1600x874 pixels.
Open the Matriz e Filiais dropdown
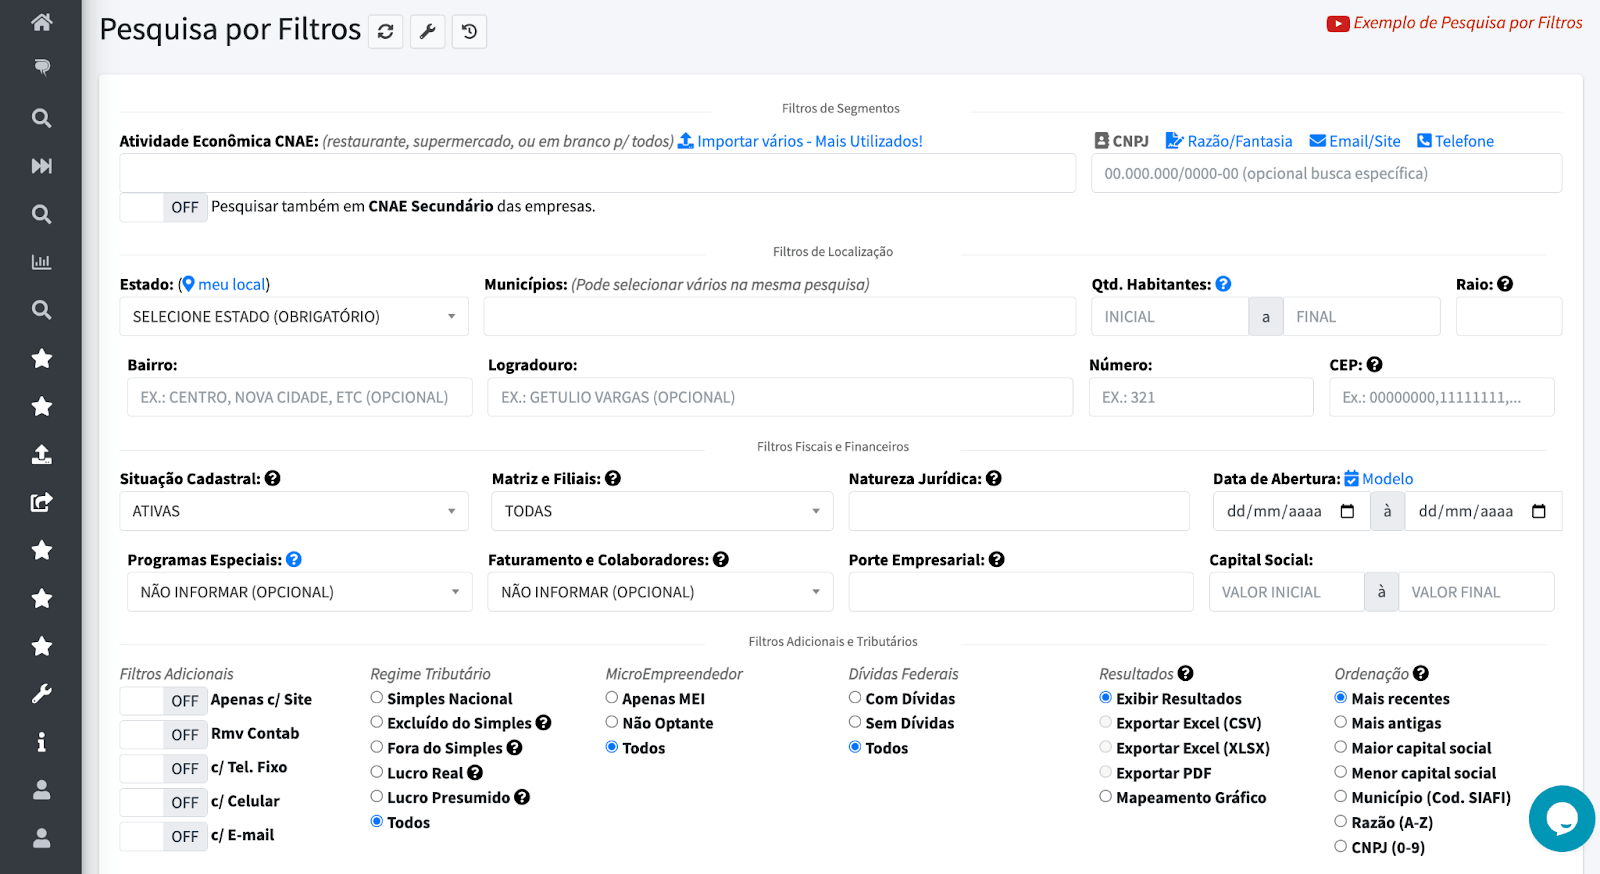661,511
